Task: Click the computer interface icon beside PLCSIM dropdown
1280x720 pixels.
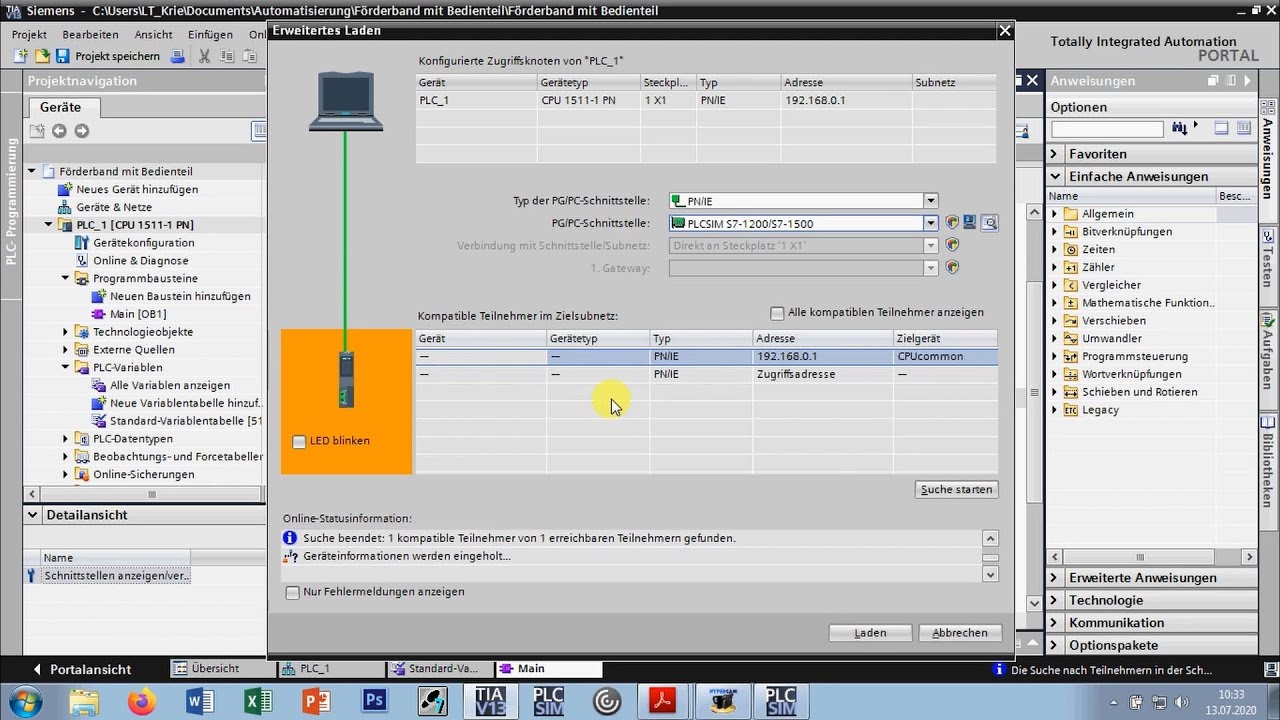Action: coord(970,223)
